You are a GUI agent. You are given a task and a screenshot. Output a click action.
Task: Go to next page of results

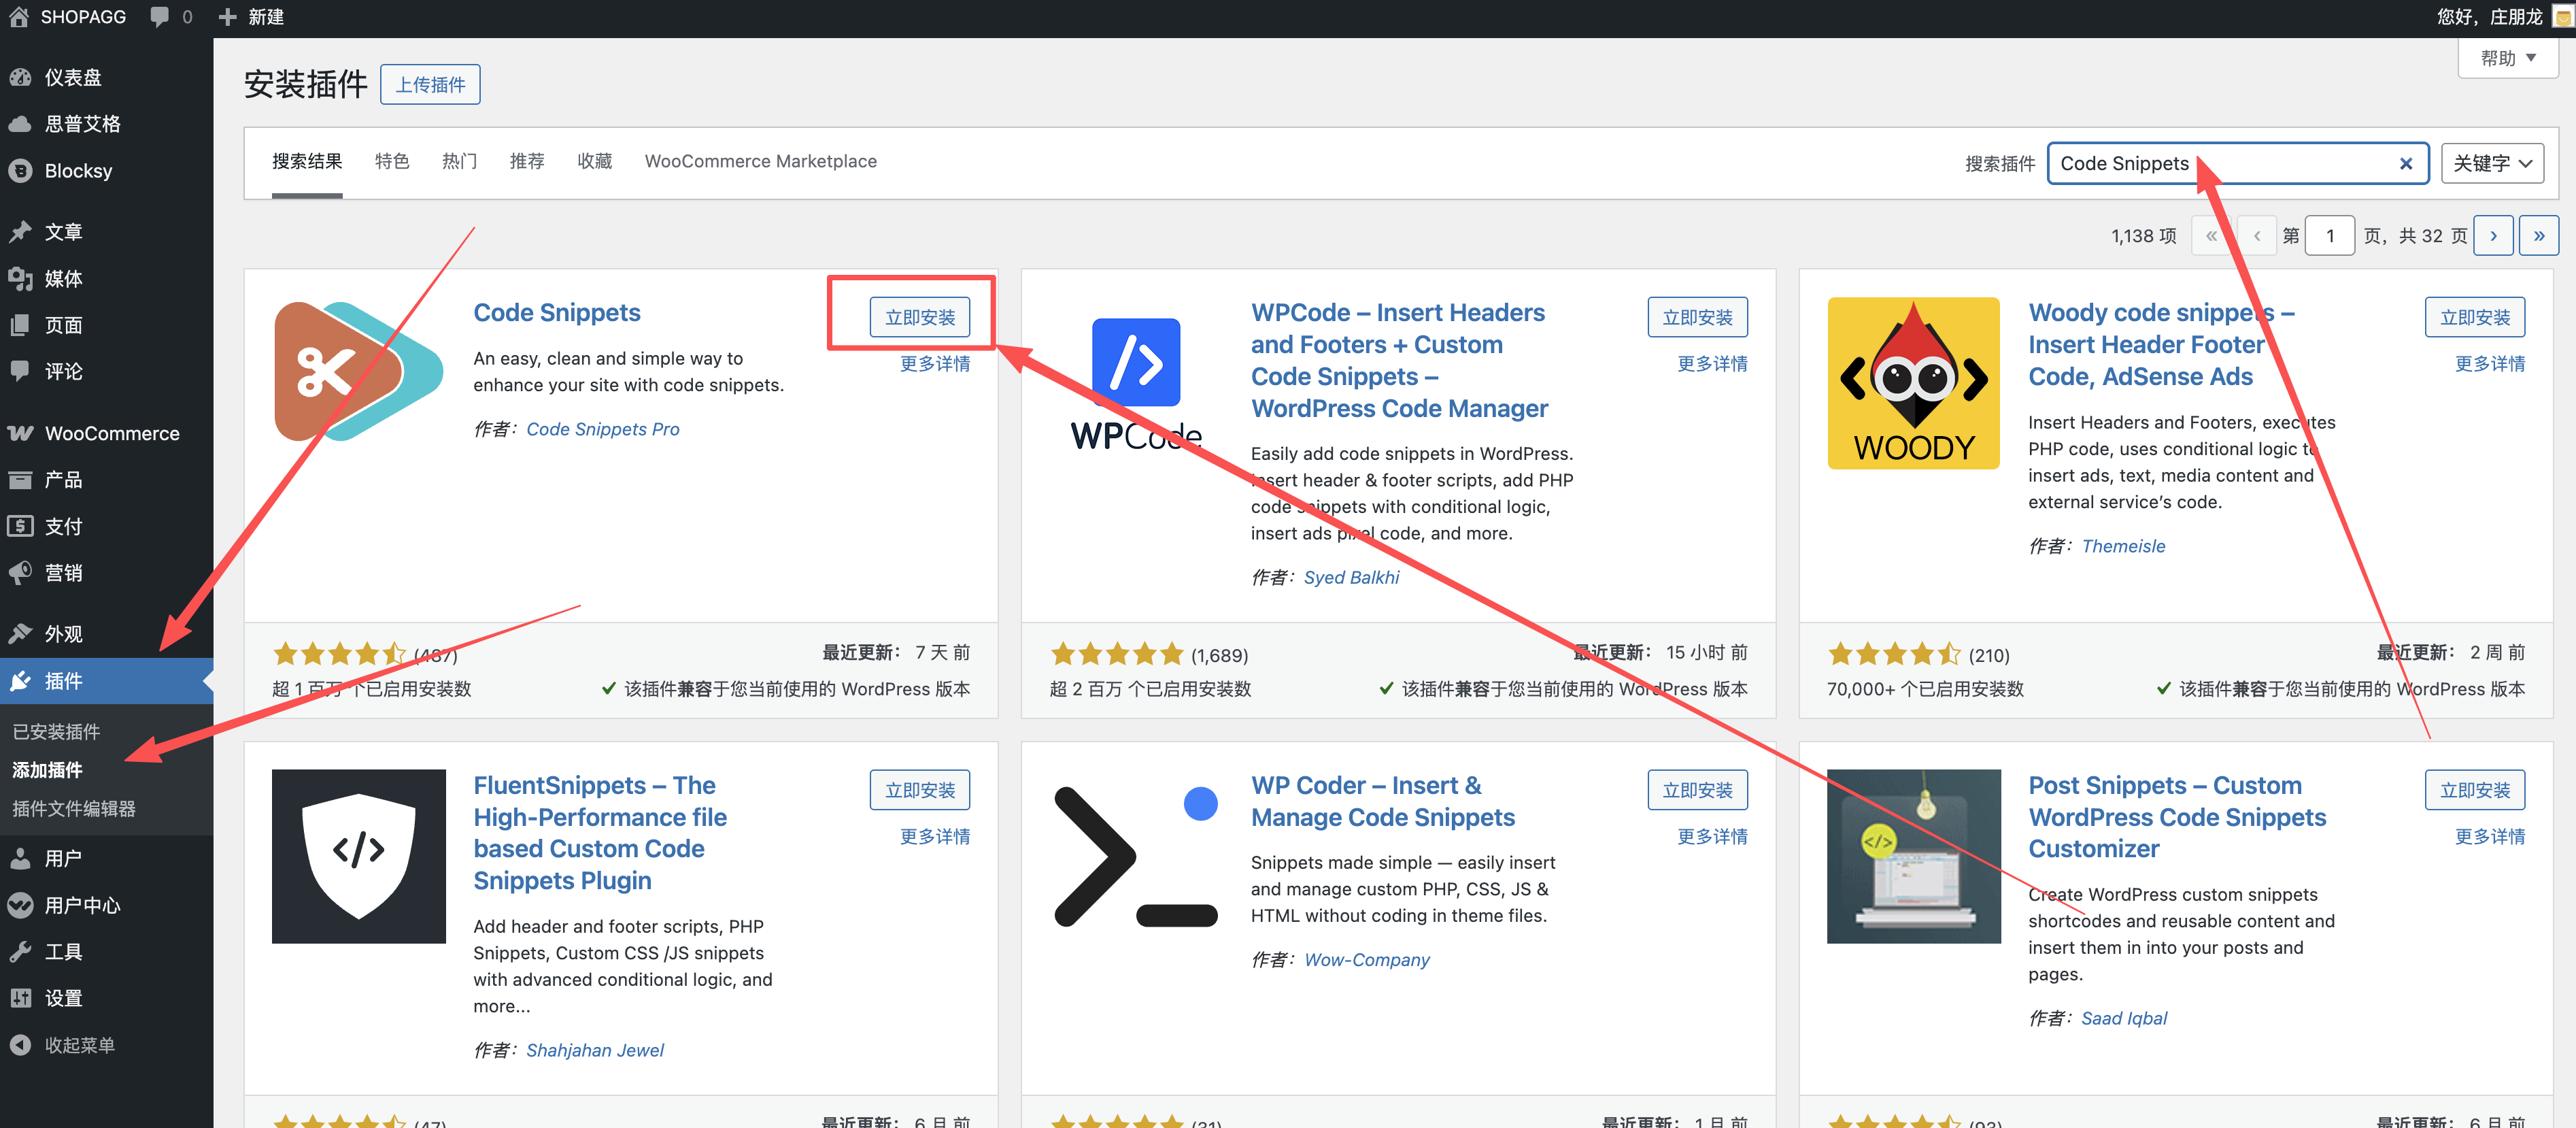click(2493, 236)
